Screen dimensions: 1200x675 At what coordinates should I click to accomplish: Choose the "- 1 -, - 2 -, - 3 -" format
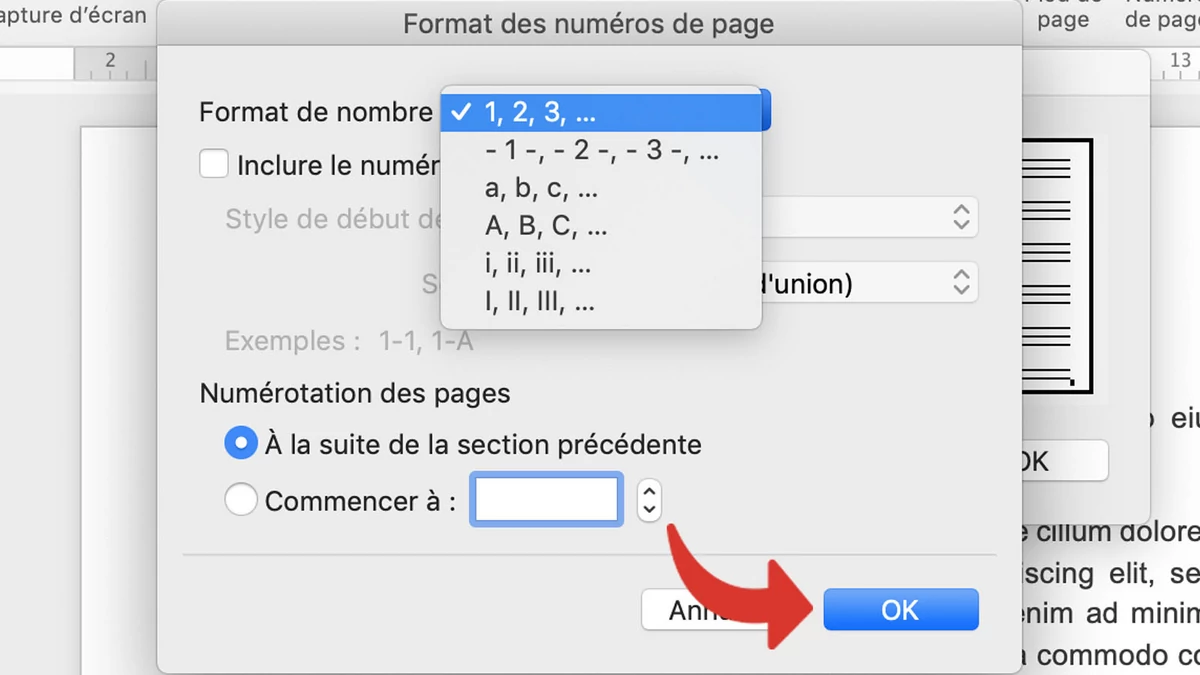pyautogui.click(x=601, y=151)
